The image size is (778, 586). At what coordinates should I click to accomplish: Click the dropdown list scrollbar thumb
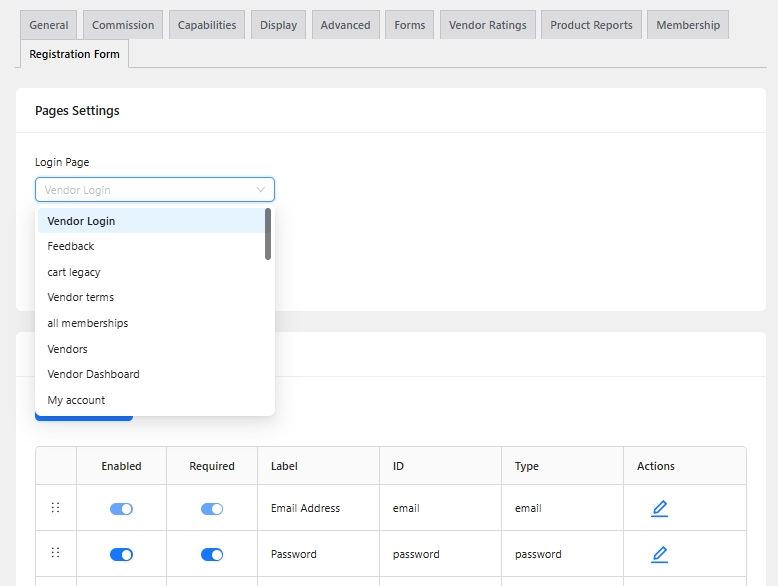click(268, 234)
